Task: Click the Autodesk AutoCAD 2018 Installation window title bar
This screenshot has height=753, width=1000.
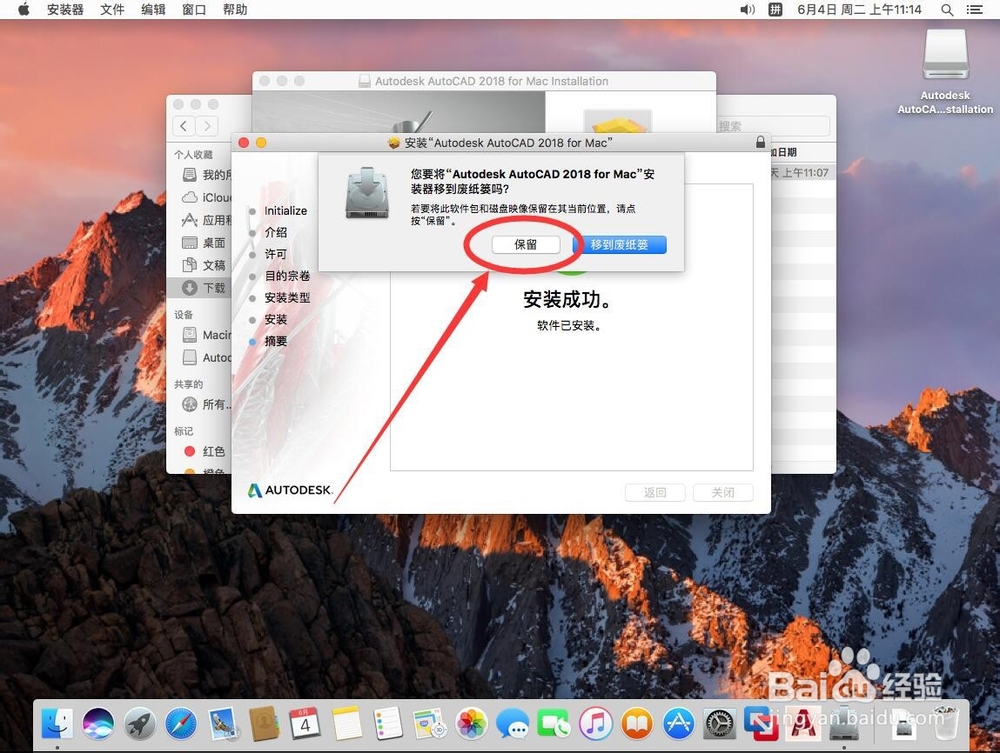Action: pos(484,81)
